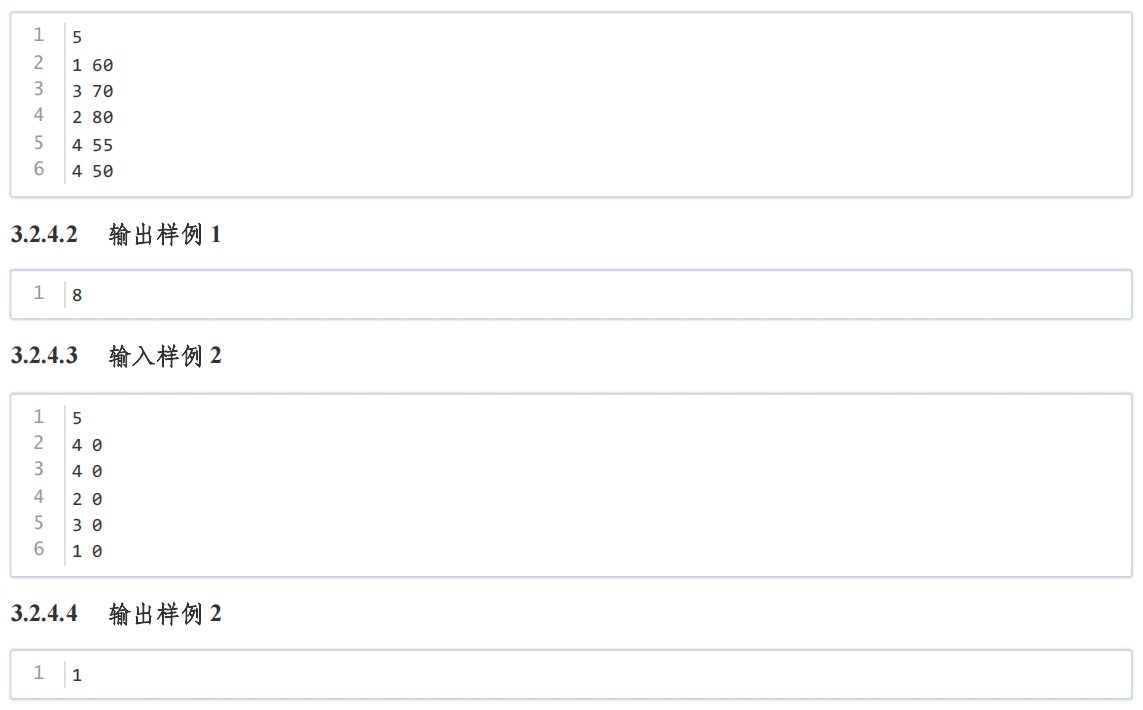
Task: Click the heading 3.2.4.2 输出样例 1
Action: click(x=116, y=235)
